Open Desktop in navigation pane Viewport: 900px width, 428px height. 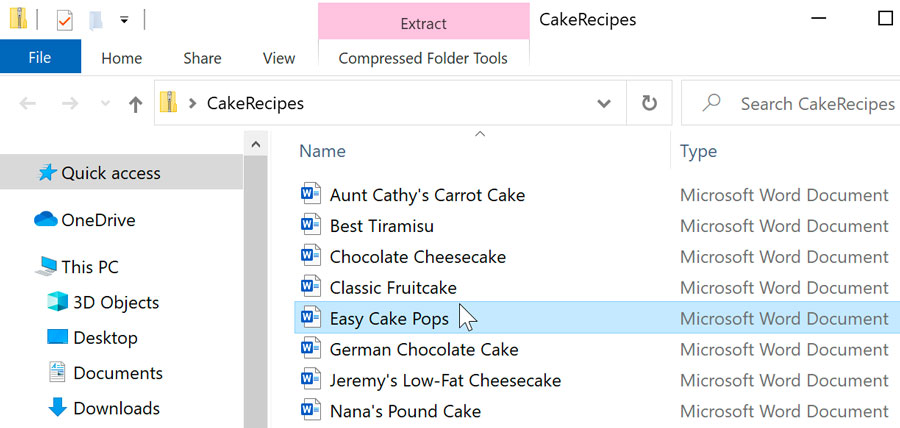[106, 337]
